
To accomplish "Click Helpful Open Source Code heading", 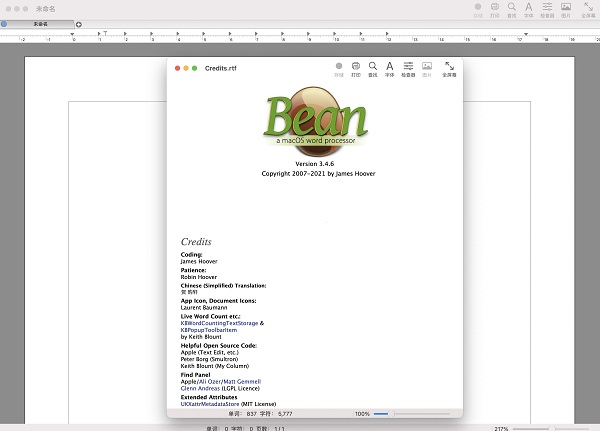I will [219, 346].
